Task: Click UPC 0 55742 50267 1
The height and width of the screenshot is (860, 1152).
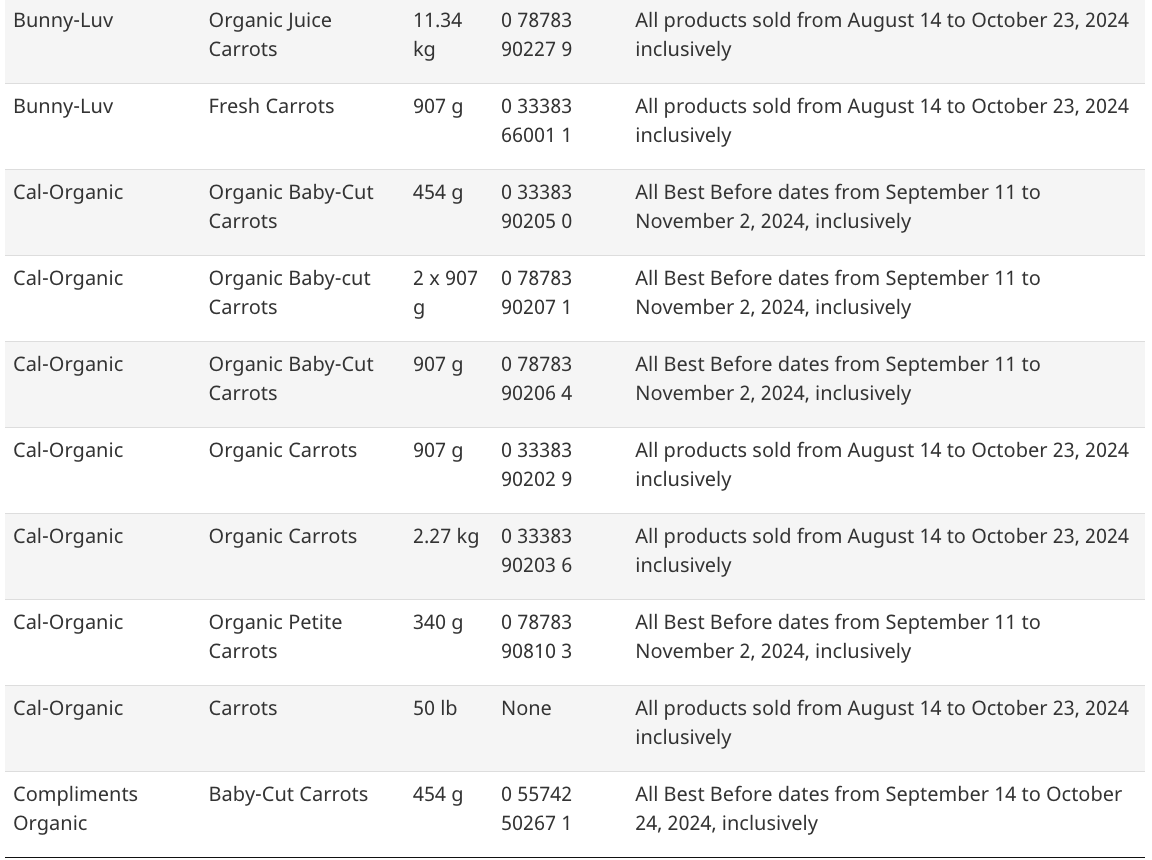Action: (x=536, y=808)
